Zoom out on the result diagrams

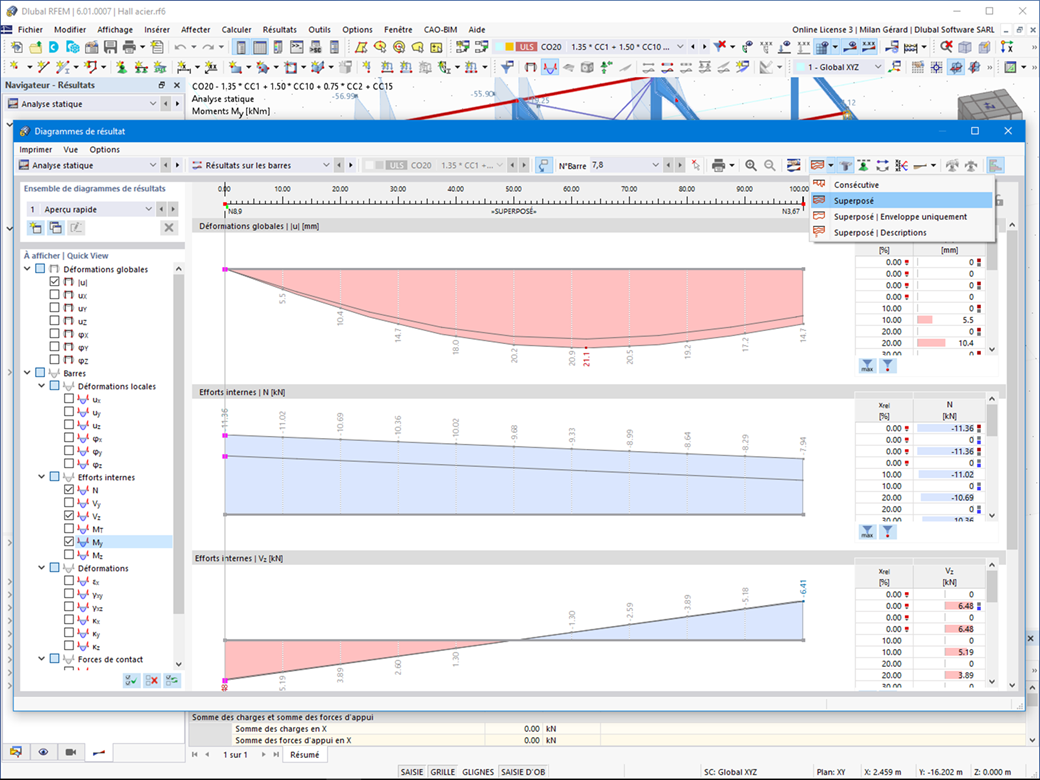pyautogui.click(x=769, y=165)
